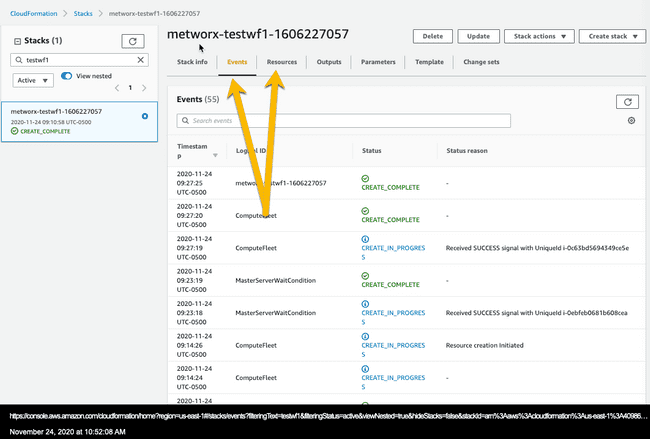Switch to the Parameters tab
Viewport: 650px width, 439px height.
(378, 62)
